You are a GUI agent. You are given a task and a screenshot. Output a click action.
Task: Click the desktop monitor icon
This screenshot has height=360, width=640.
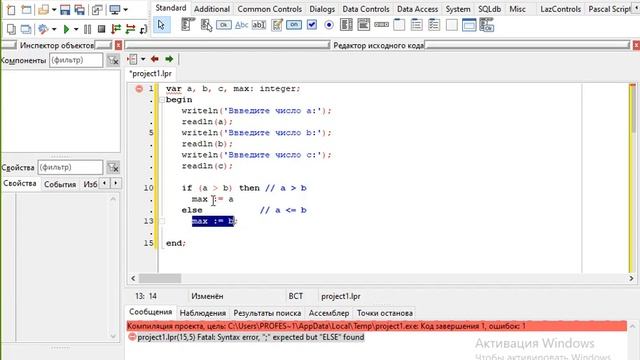[115, 9]
